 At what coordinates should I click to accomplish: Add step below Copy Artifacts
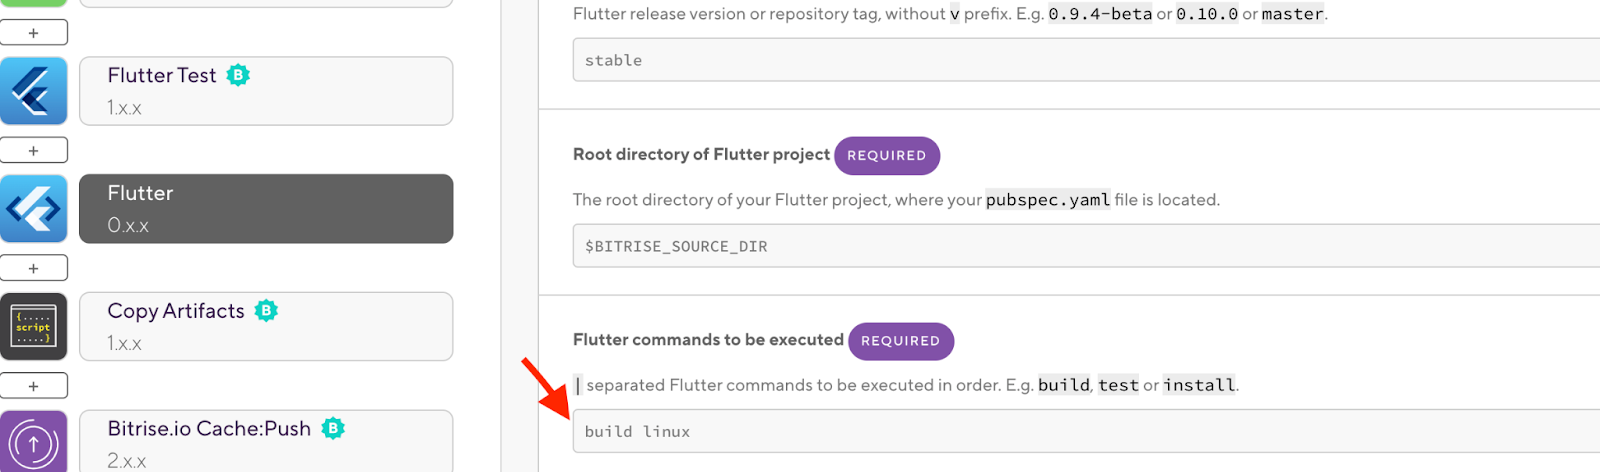click(x=34, y=386)
